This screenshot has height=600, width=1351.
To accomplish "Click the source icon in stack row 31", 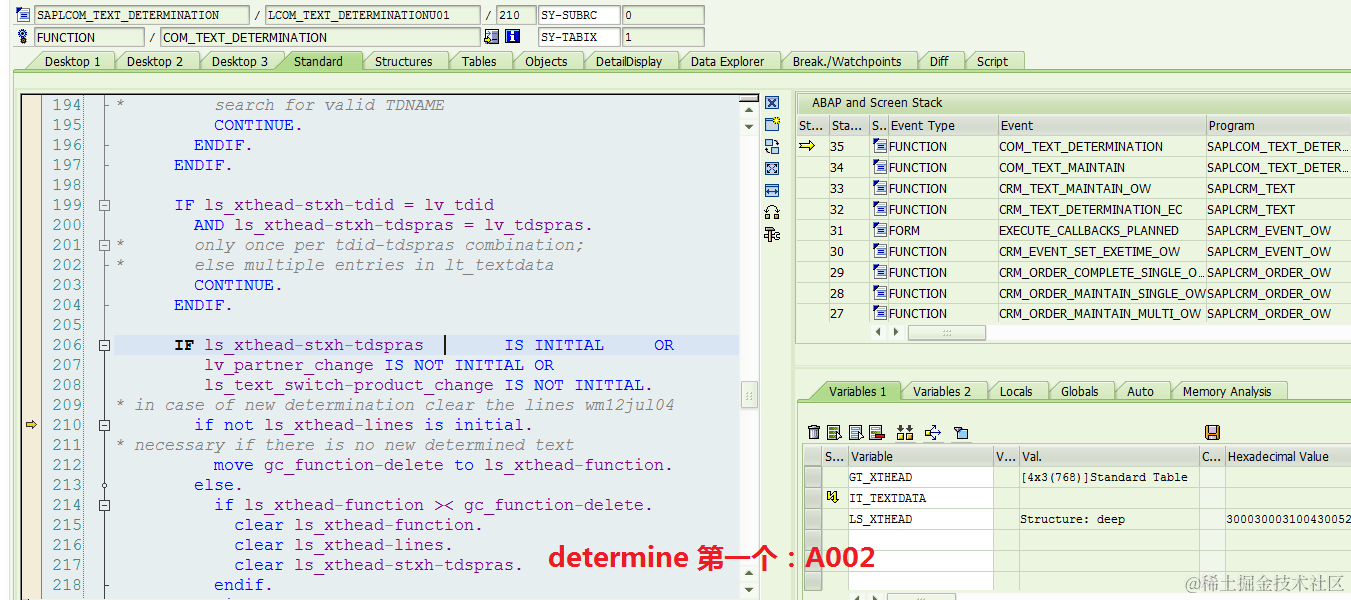I will tap(880, 230).
